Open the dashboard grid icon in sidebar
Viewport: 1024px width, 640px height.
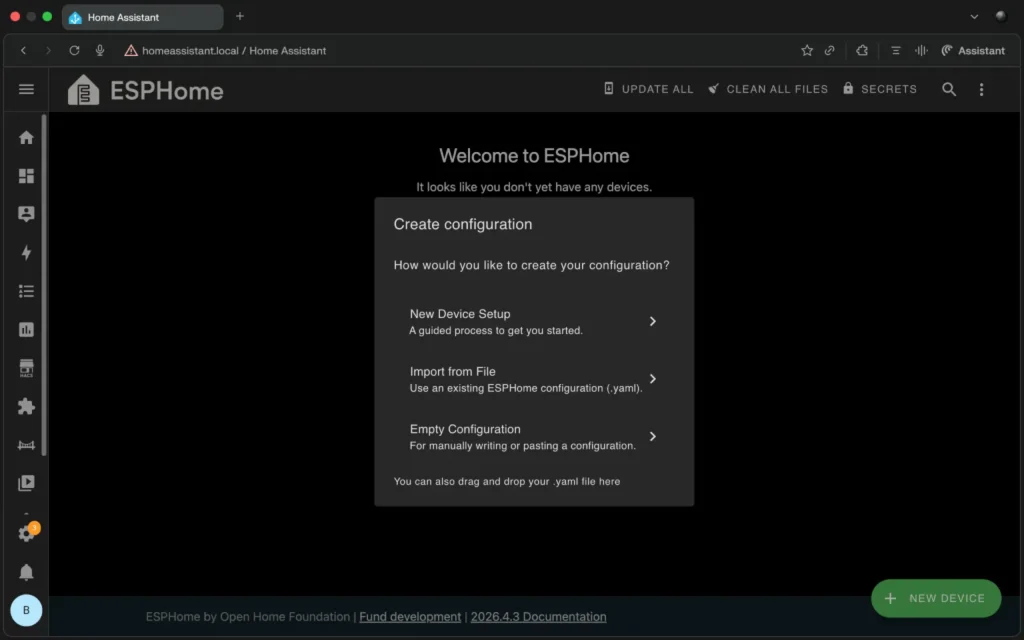coord(26,176)
